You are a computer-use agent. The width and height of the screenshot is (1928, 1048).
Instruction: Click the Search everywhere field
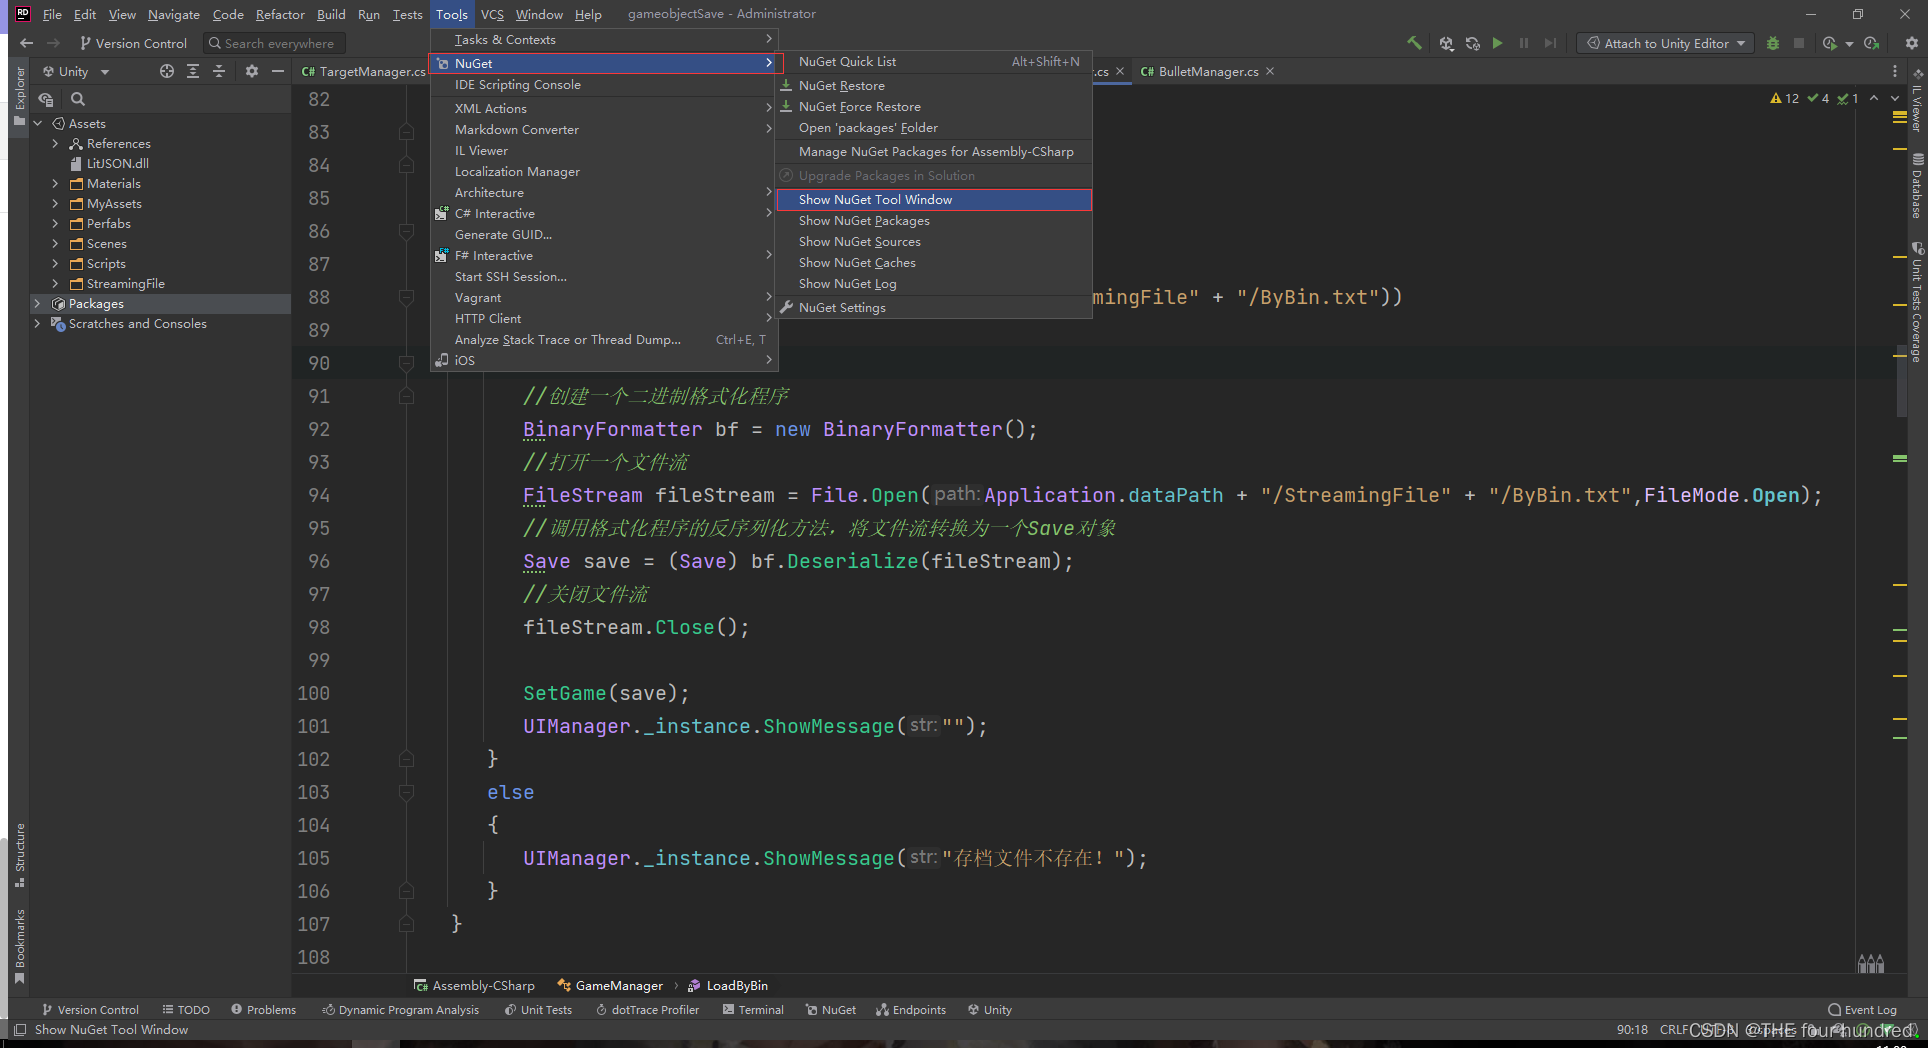[x=275, y=43]
